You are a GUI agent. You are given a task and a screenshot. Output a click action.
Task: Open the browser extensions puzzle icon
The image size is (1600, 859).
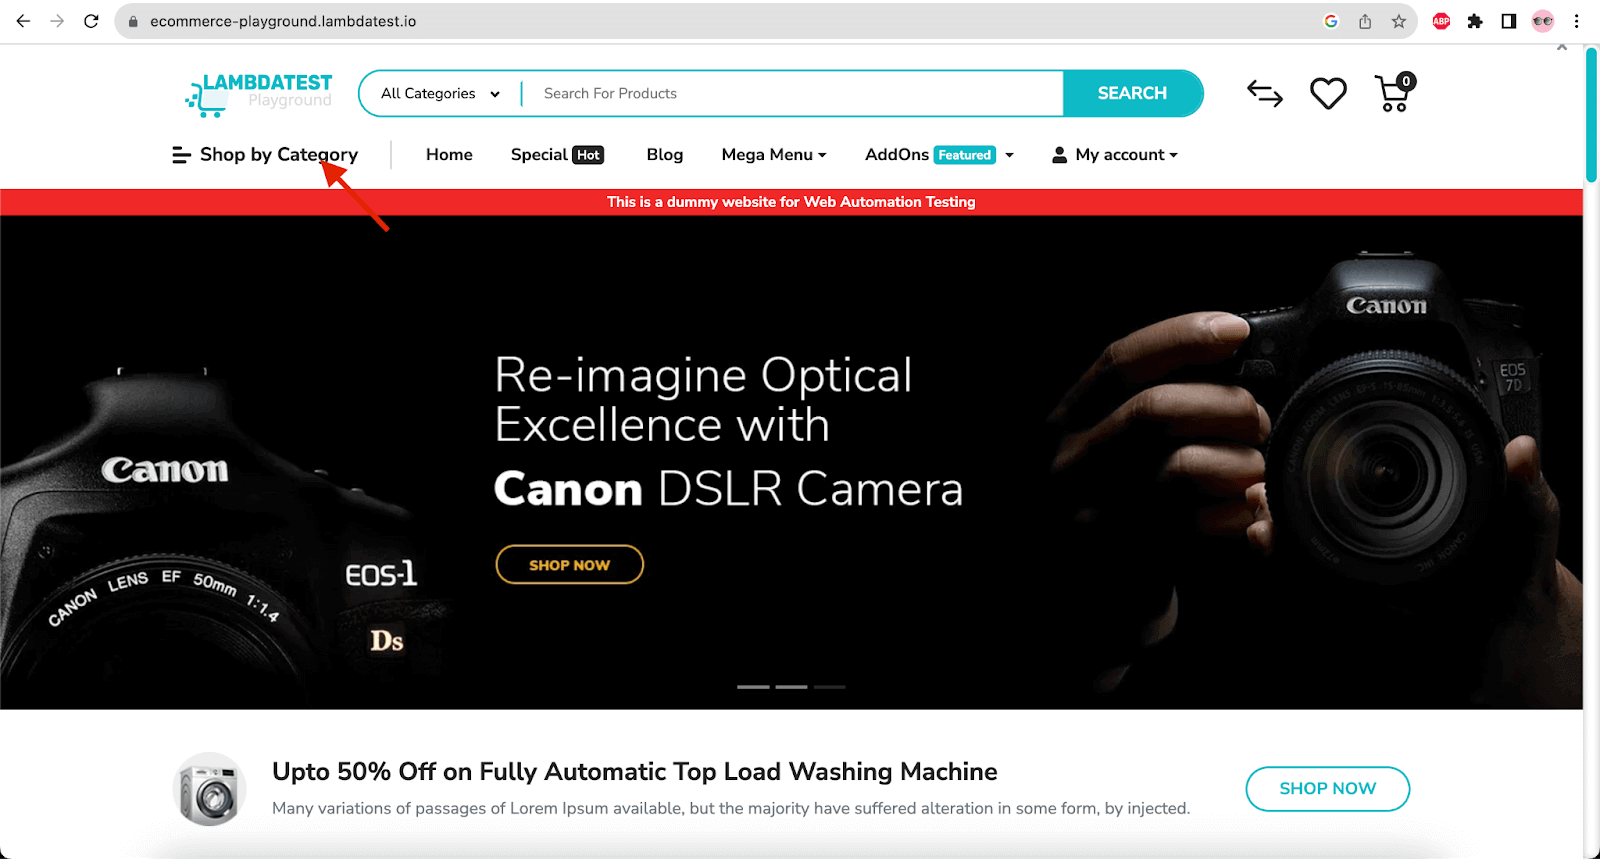point(1475,21)
